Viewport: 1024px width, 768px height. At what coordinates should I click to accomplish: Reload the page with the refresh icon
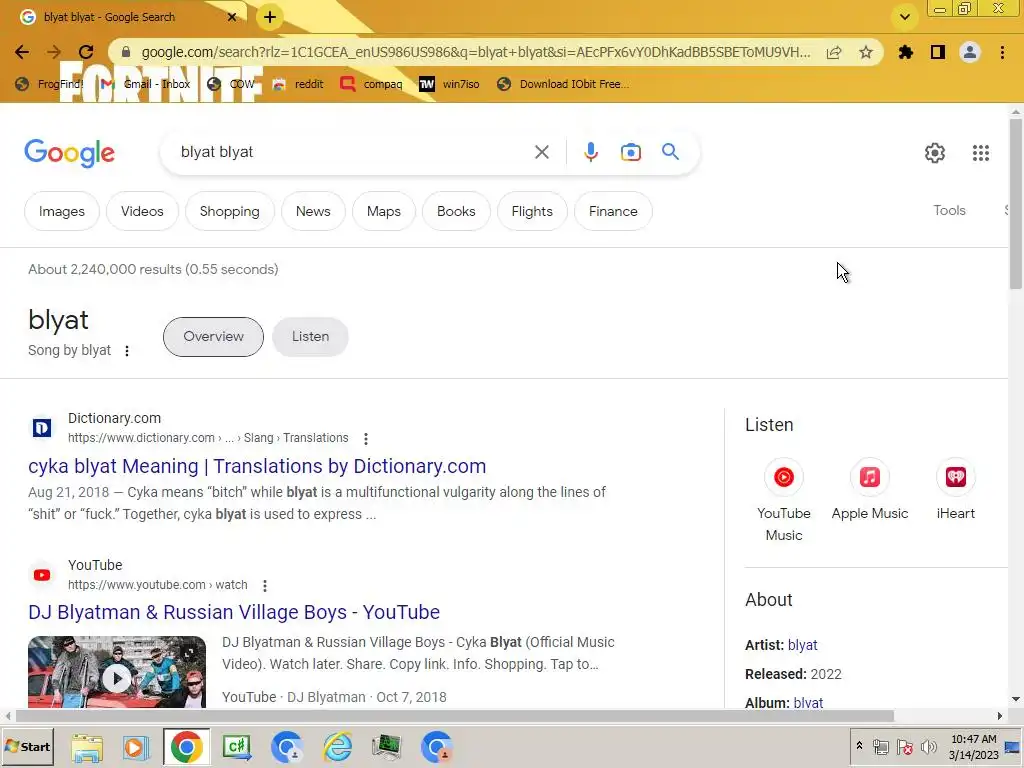(86, 52)
